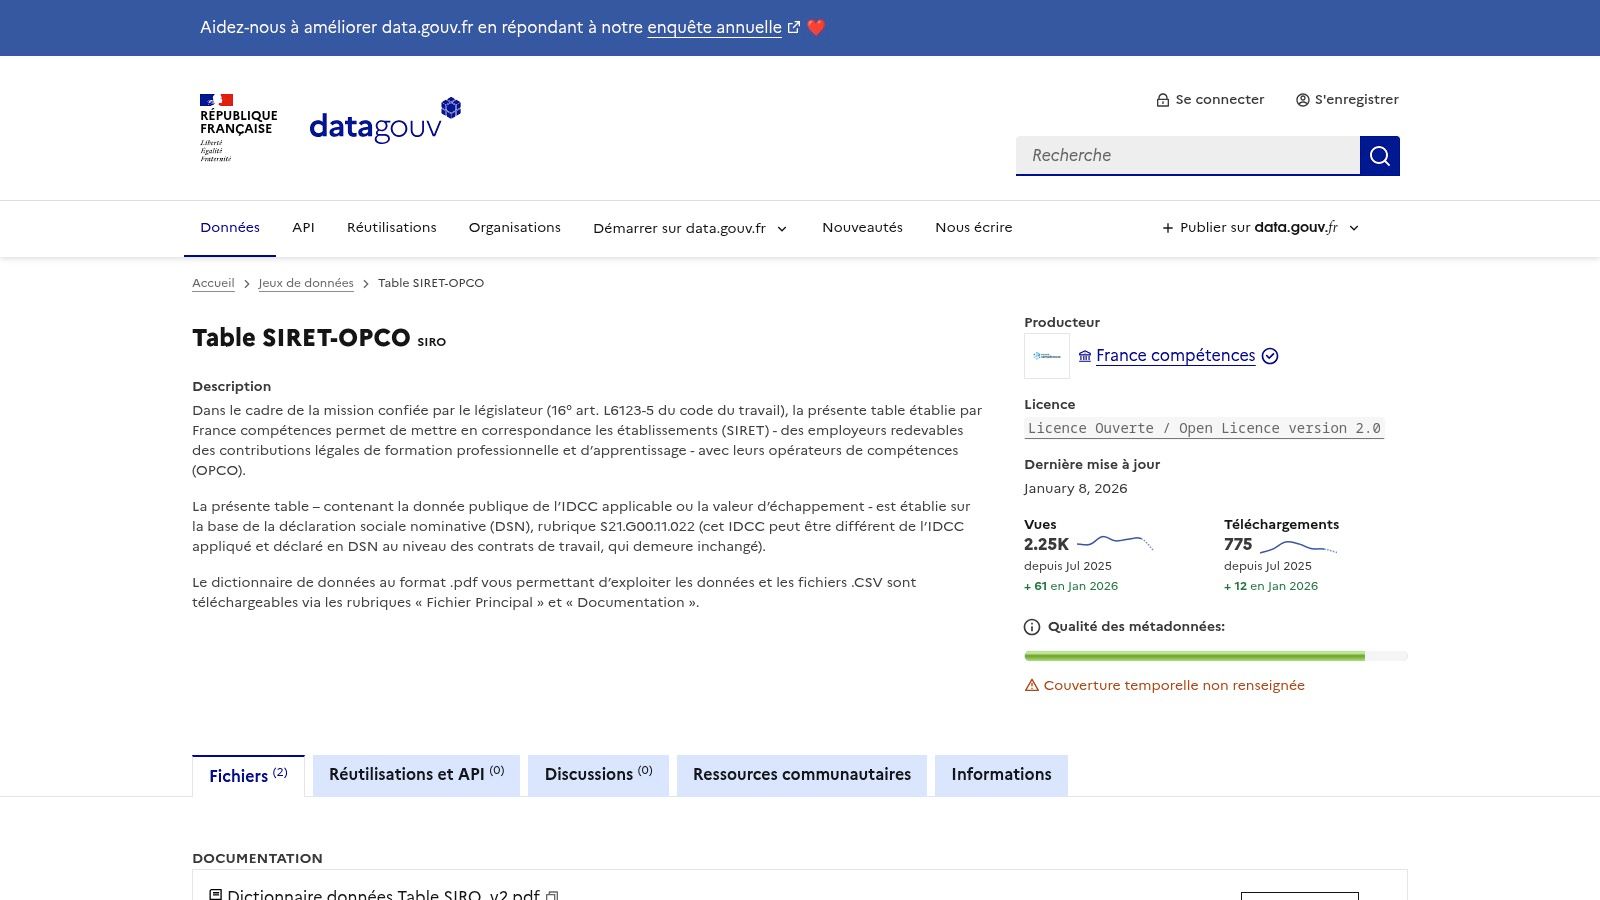Open the Démarrer sur data.gouv.fr dropdown

[690, 228]
